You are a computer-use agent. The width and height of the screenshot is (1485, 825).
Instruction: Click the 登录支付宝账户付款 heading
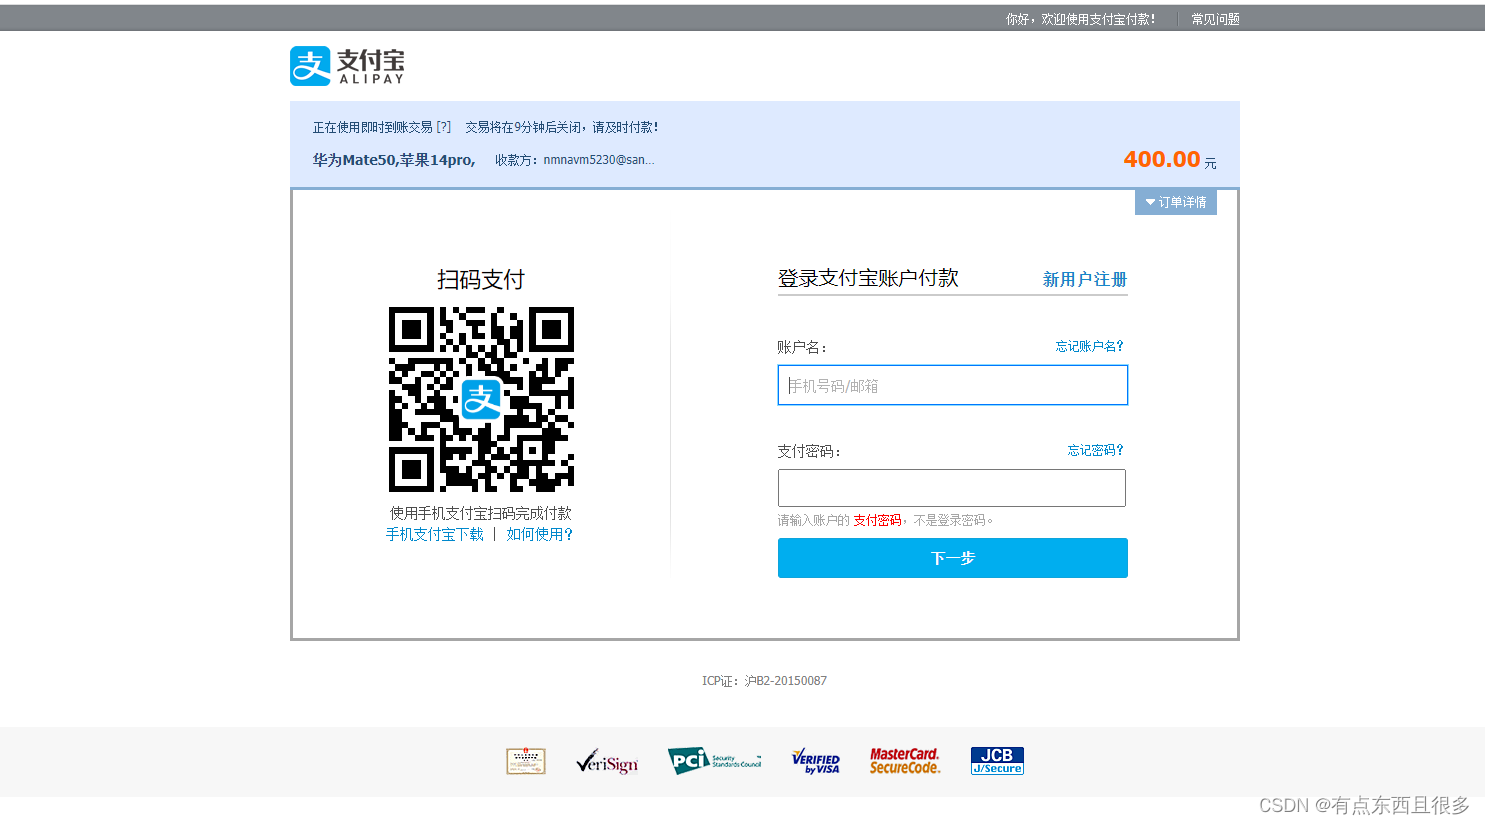click(868, 278)
